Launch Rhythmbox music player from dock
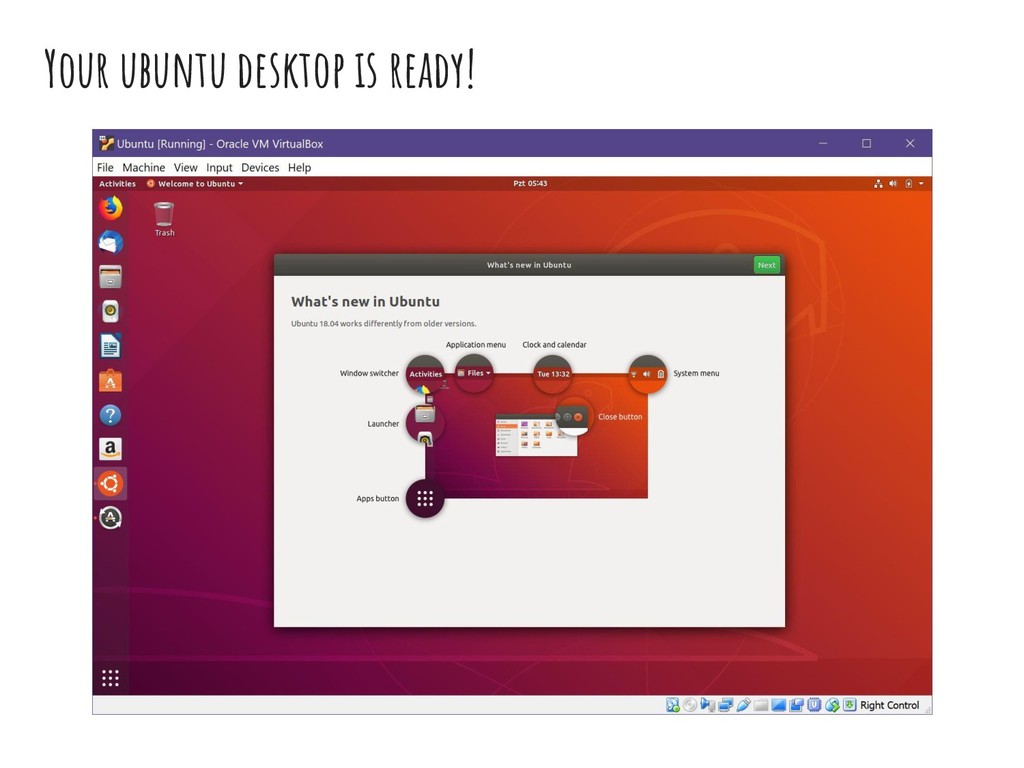Image resolution: width=1024 pixels, height=768 pixels. pyautogui.click(x=110, y=312)
